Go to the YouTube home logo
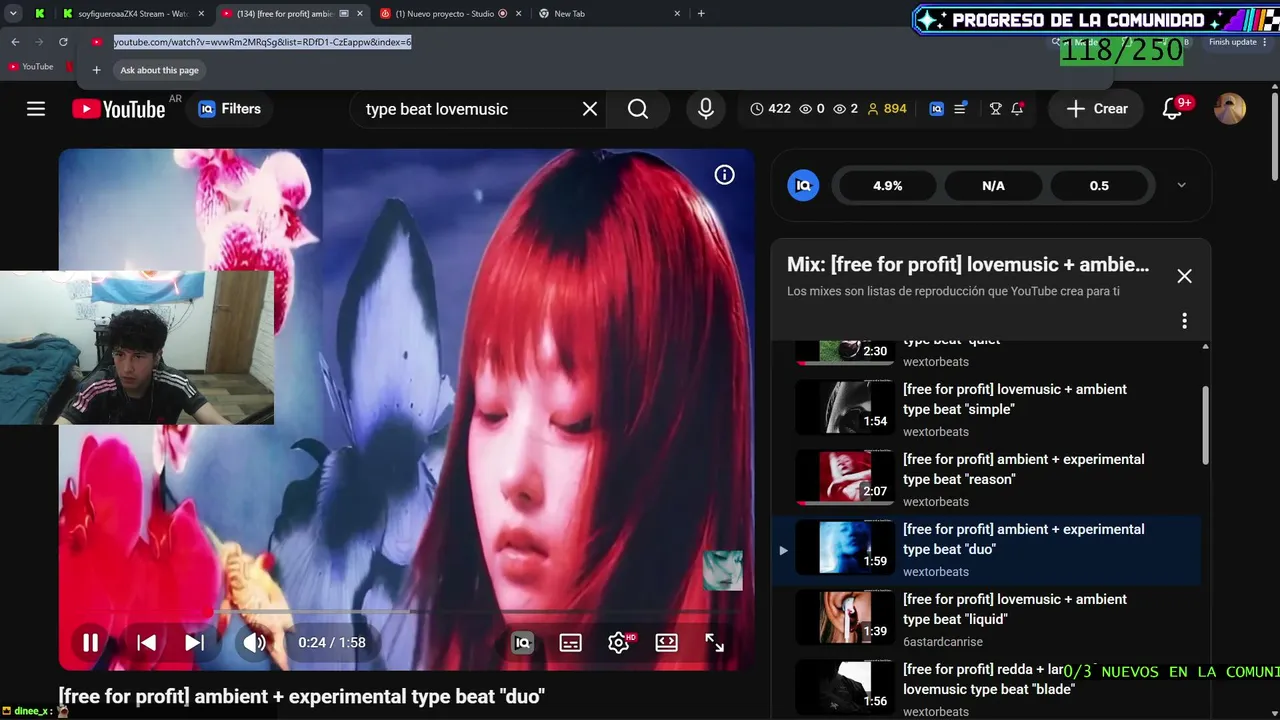The height and width of the screenshot is (720, 1280). [x=119, y=109]
